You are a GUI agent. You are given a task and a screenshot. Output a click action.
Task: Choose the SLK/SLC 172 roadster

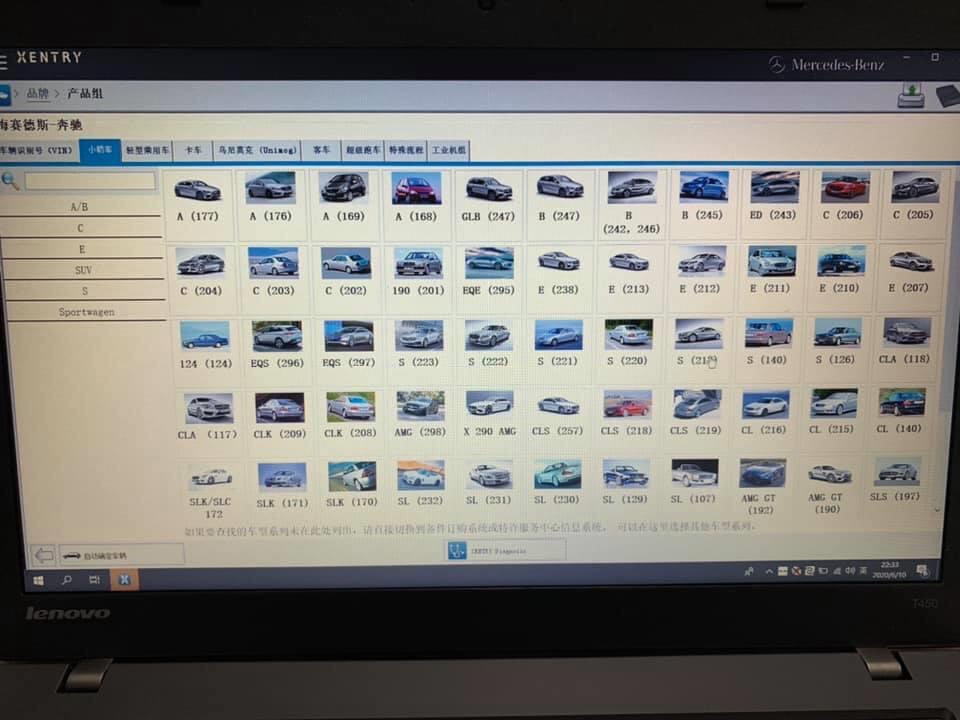pyautogui.click(x=211, y=491)
